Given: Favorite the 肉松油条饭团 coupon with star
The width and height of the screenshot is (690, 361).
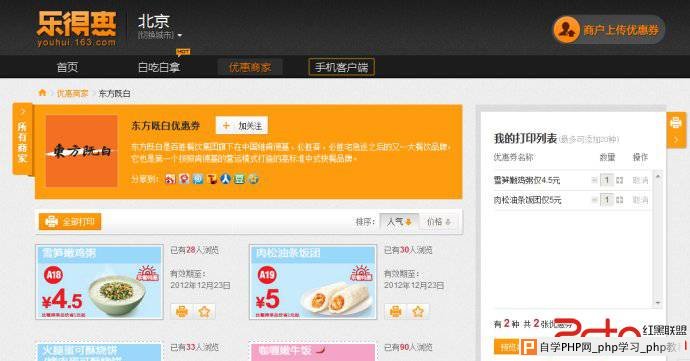Looking at the screenshot, I should (x=418, y=312).
